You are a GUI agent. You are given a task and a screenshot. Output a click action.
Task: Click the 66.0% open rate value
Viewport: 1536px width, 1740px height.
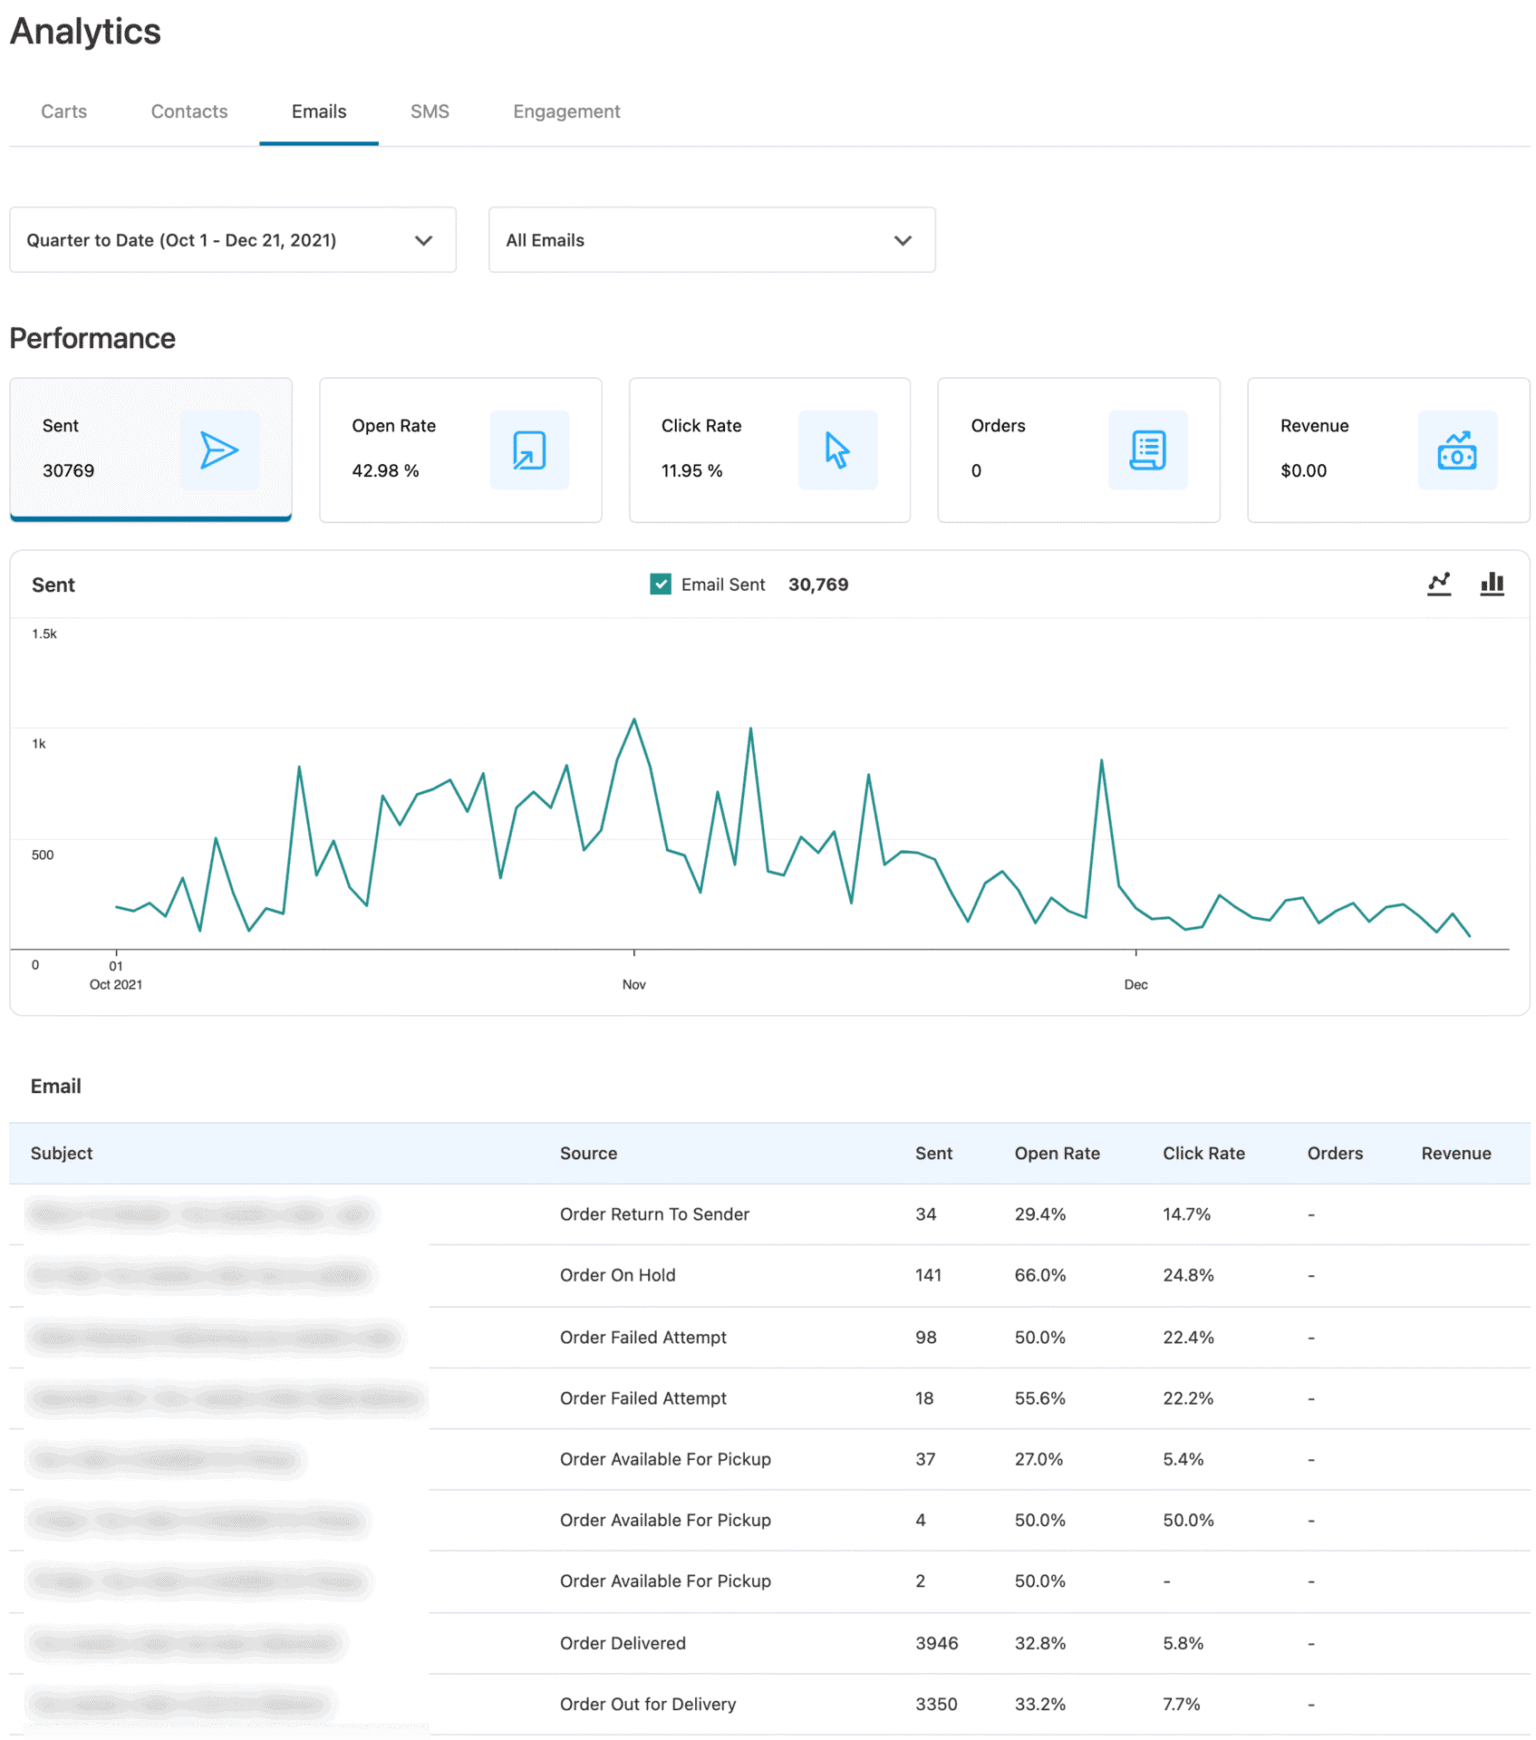(1040, 1275)
